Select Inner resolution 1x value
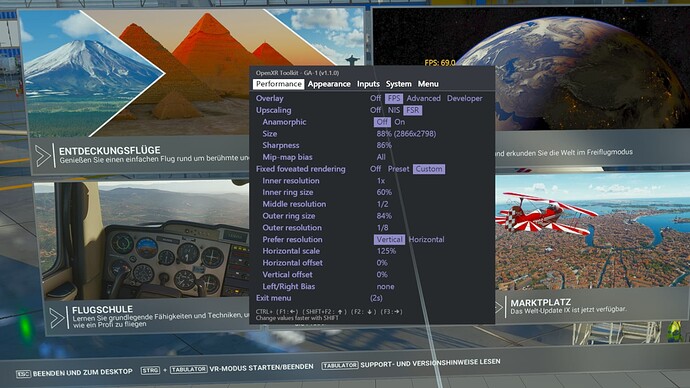The width and height of the screenshot is (690, 388). (381, 181)
